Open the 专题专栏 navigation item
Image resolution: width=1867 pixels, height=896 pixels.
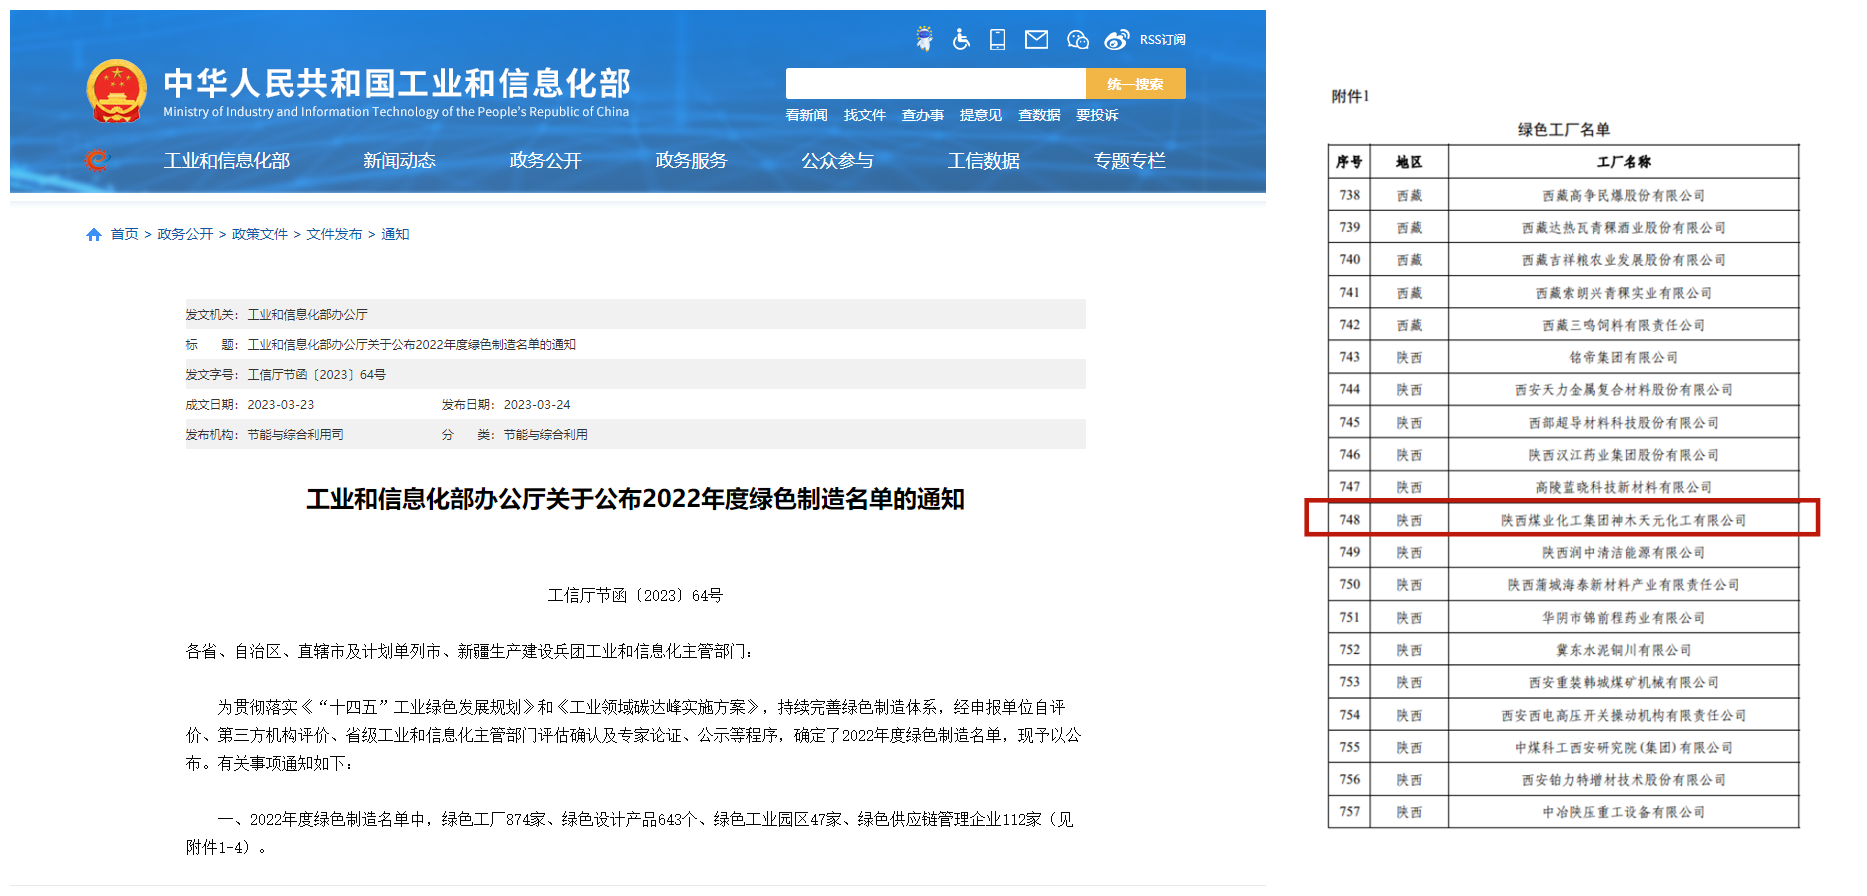1129,161
